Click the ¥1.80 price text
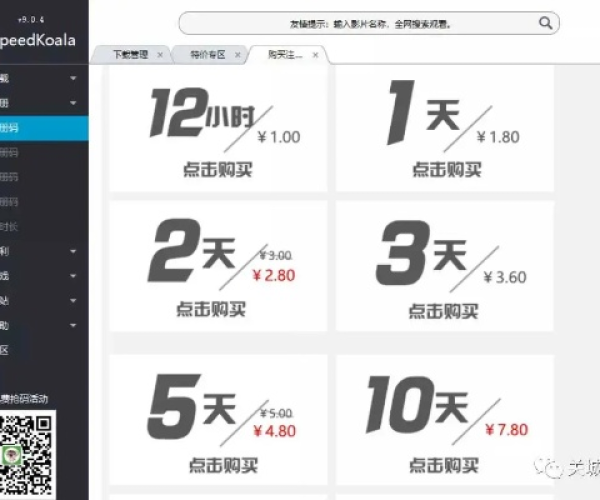600x500 pixels. [498, 137]
